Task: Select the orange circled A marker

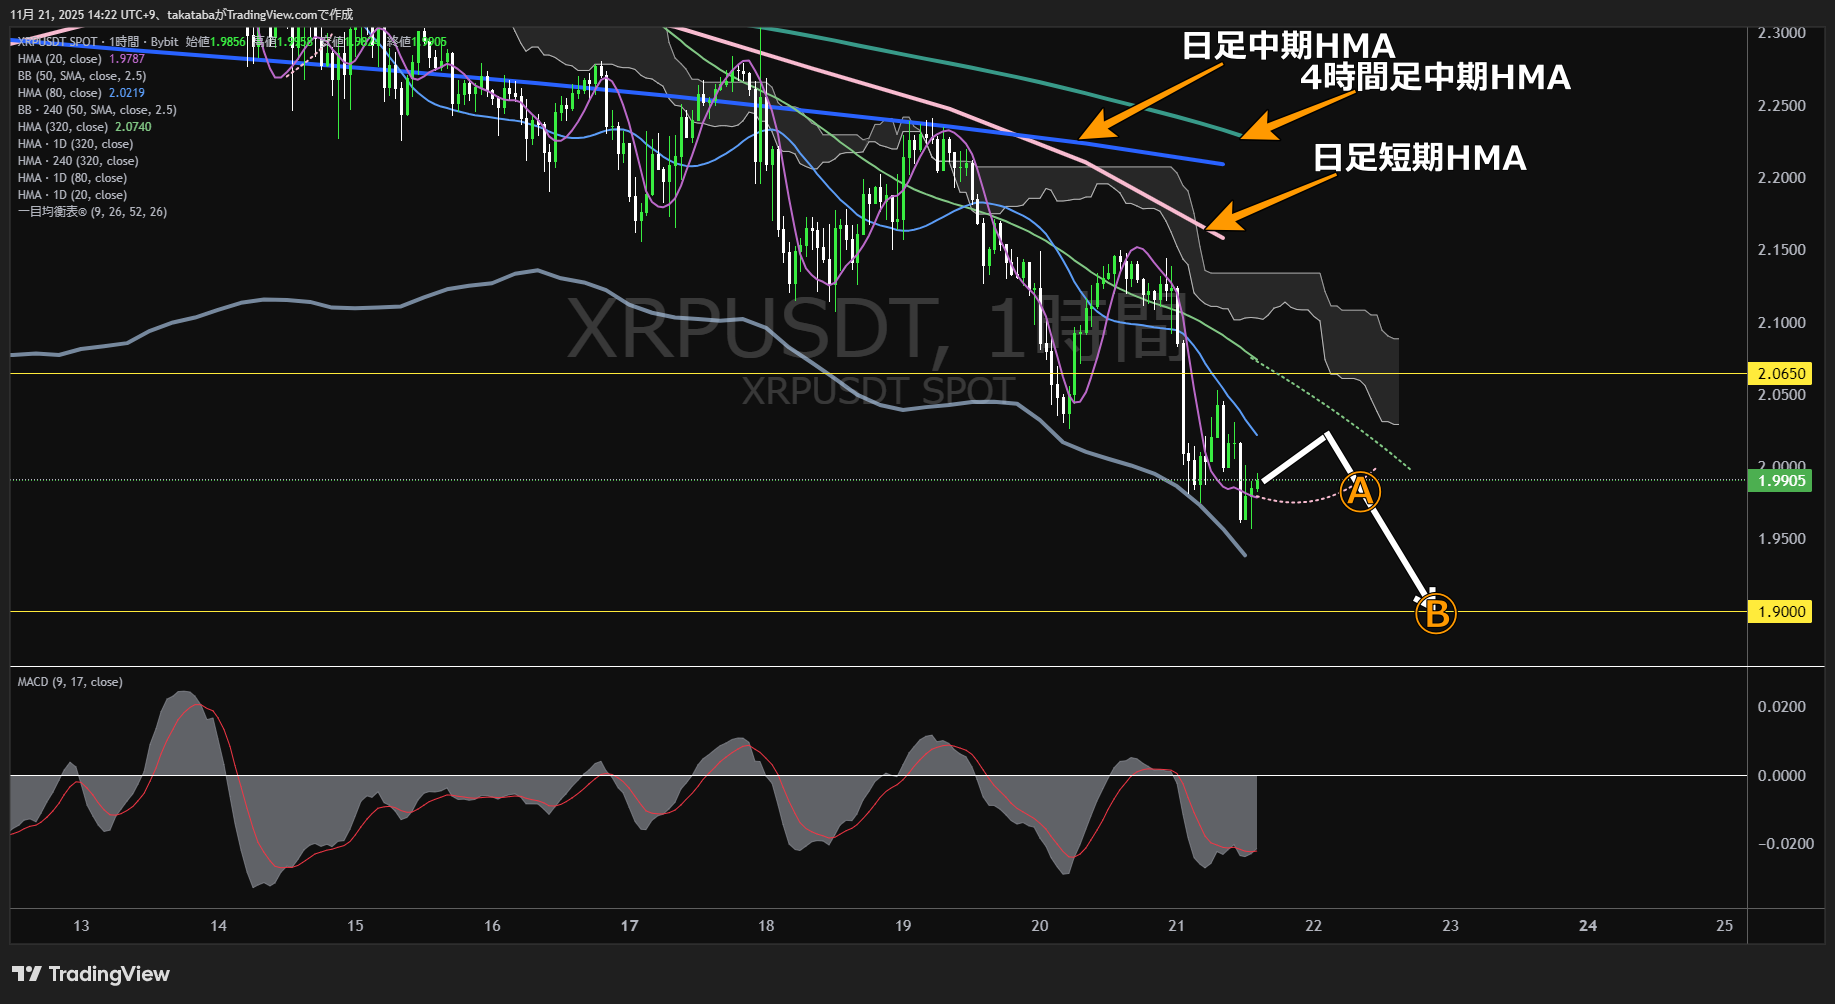Action: 1359,492
